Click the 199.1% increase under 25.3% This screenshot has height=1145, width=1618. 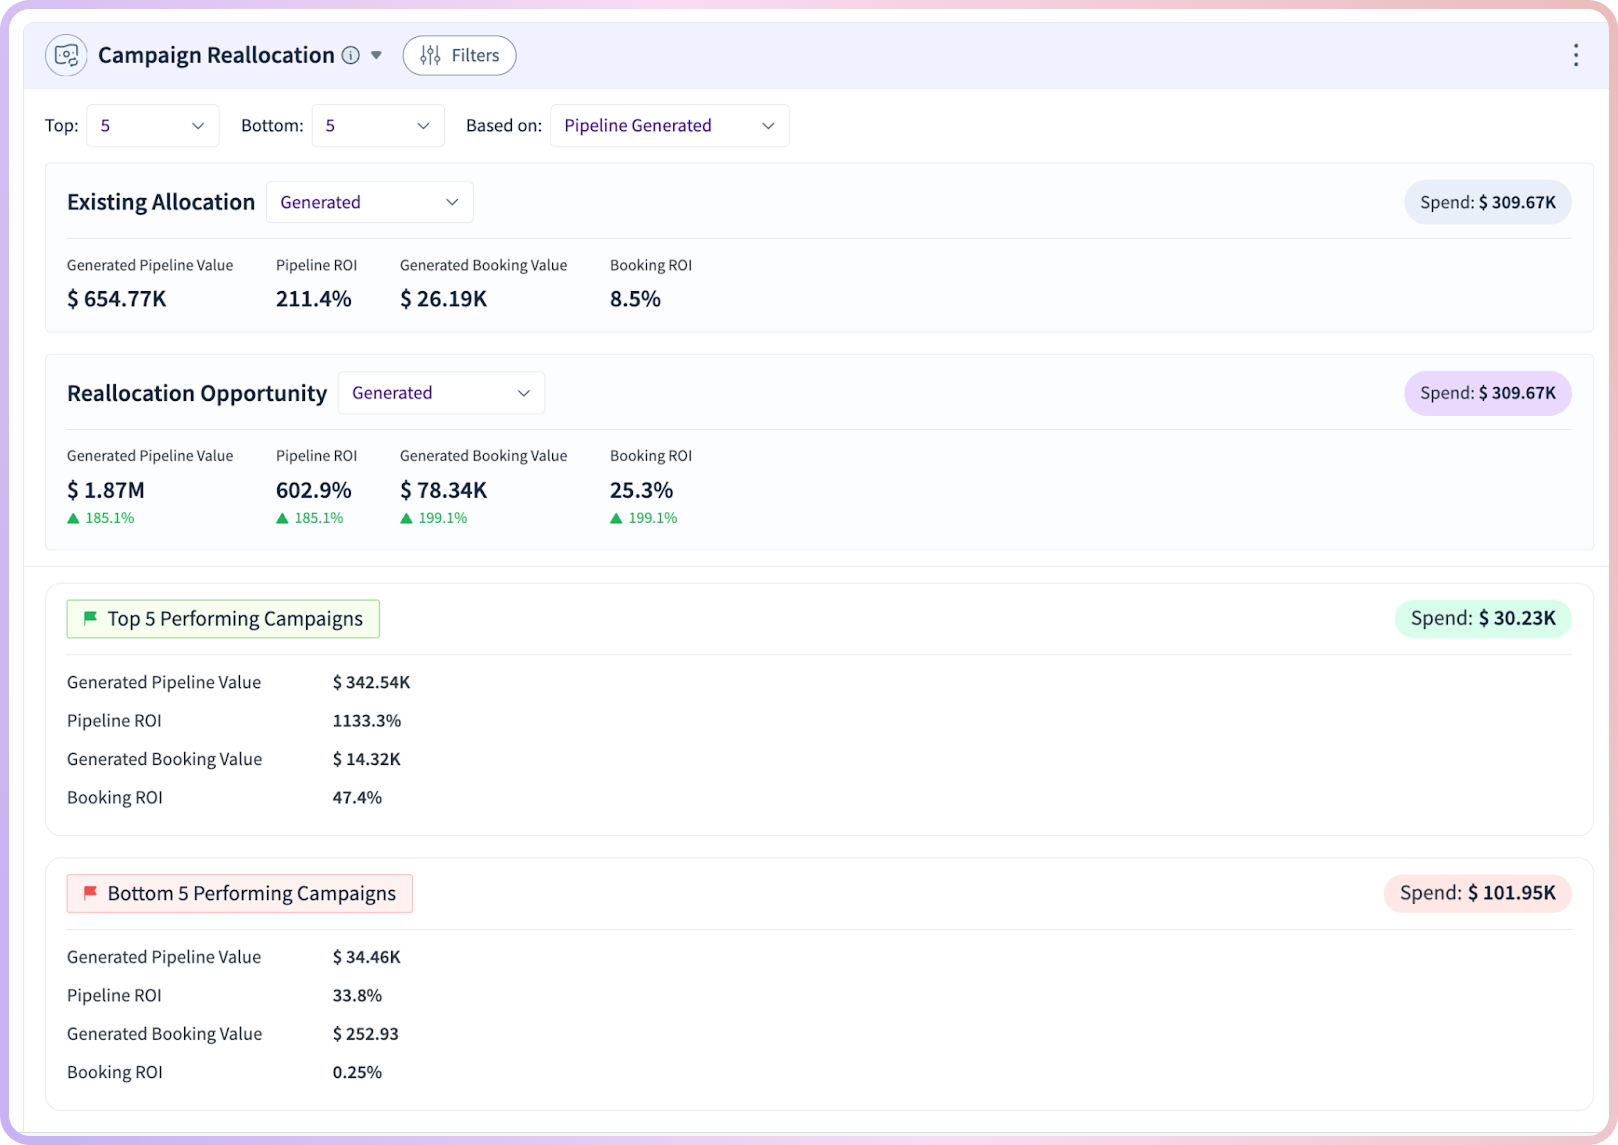644,518
